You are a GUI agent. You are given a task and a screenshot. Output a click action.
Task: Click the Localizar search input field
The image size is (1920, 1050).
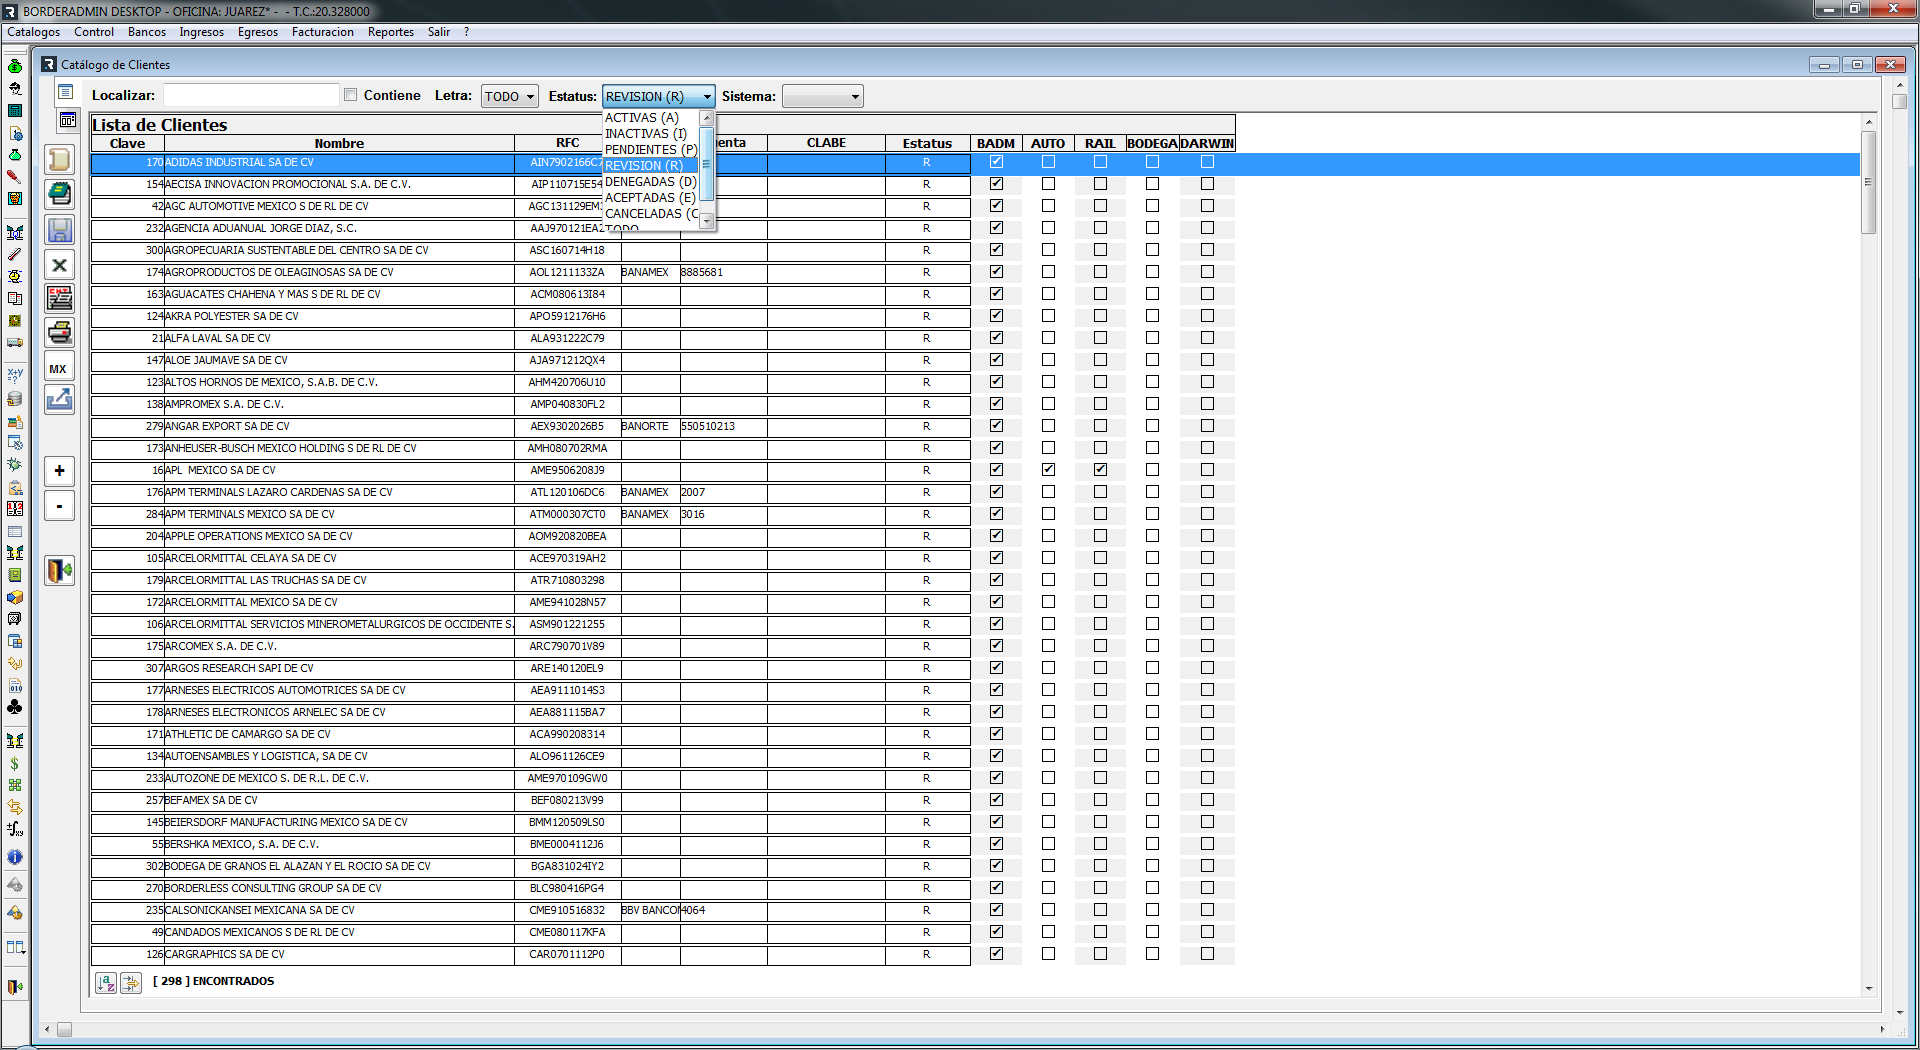click(x=251, y=95)
